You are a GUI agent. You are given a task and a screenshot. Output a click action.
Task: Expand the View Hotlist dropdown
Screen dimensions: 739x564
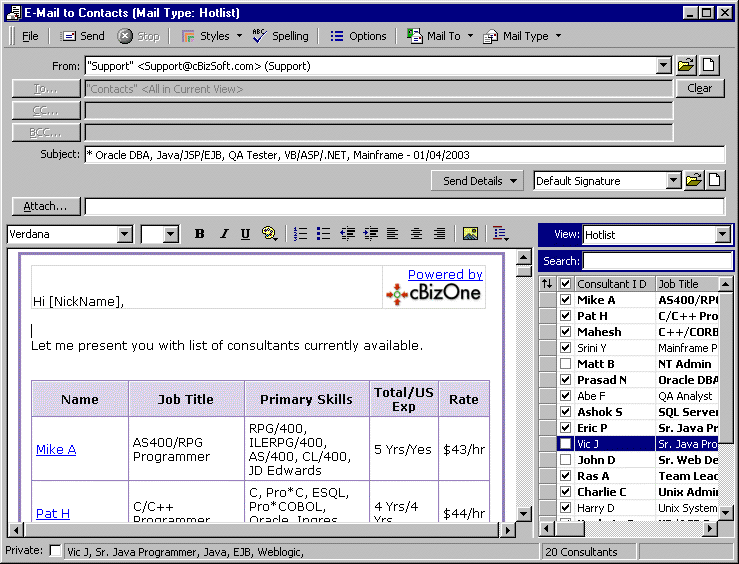pos(723,234)
